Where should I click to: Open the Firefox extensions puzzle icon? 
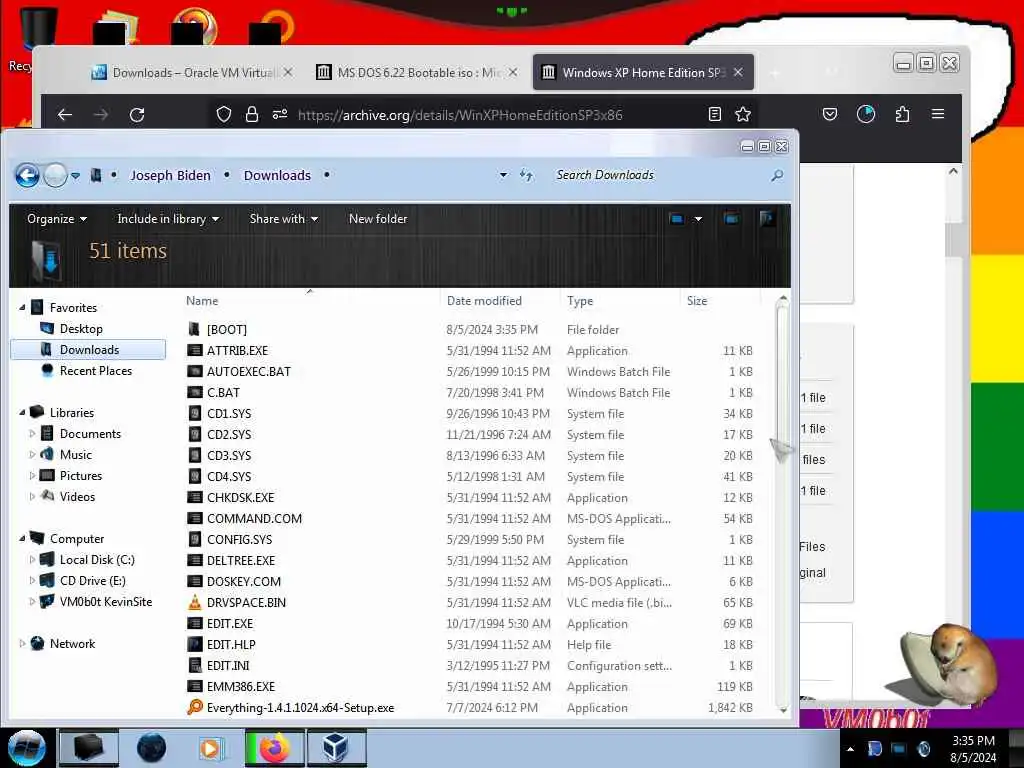pyautogui.click(x=902, y=114)
